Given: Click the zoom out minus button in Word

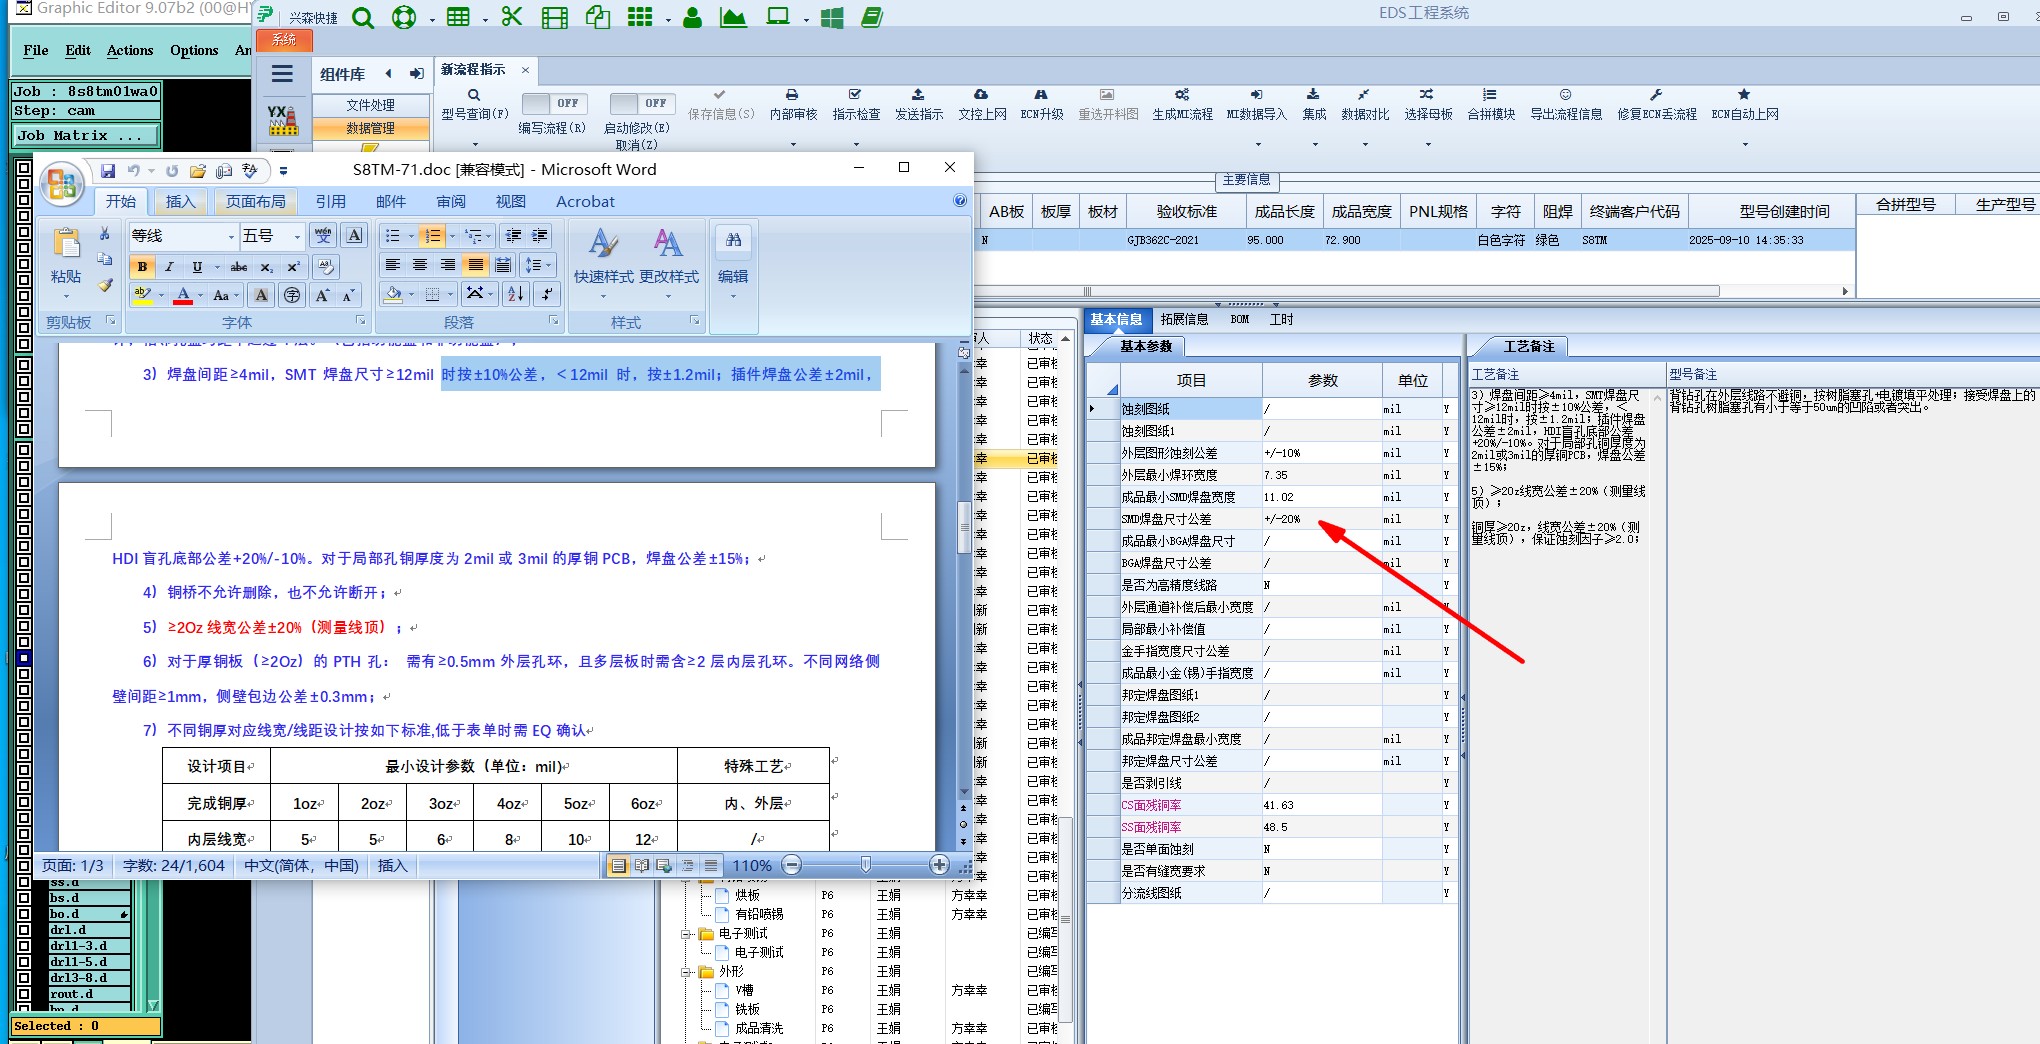Looking at the screenshot, I should point(792,865).
